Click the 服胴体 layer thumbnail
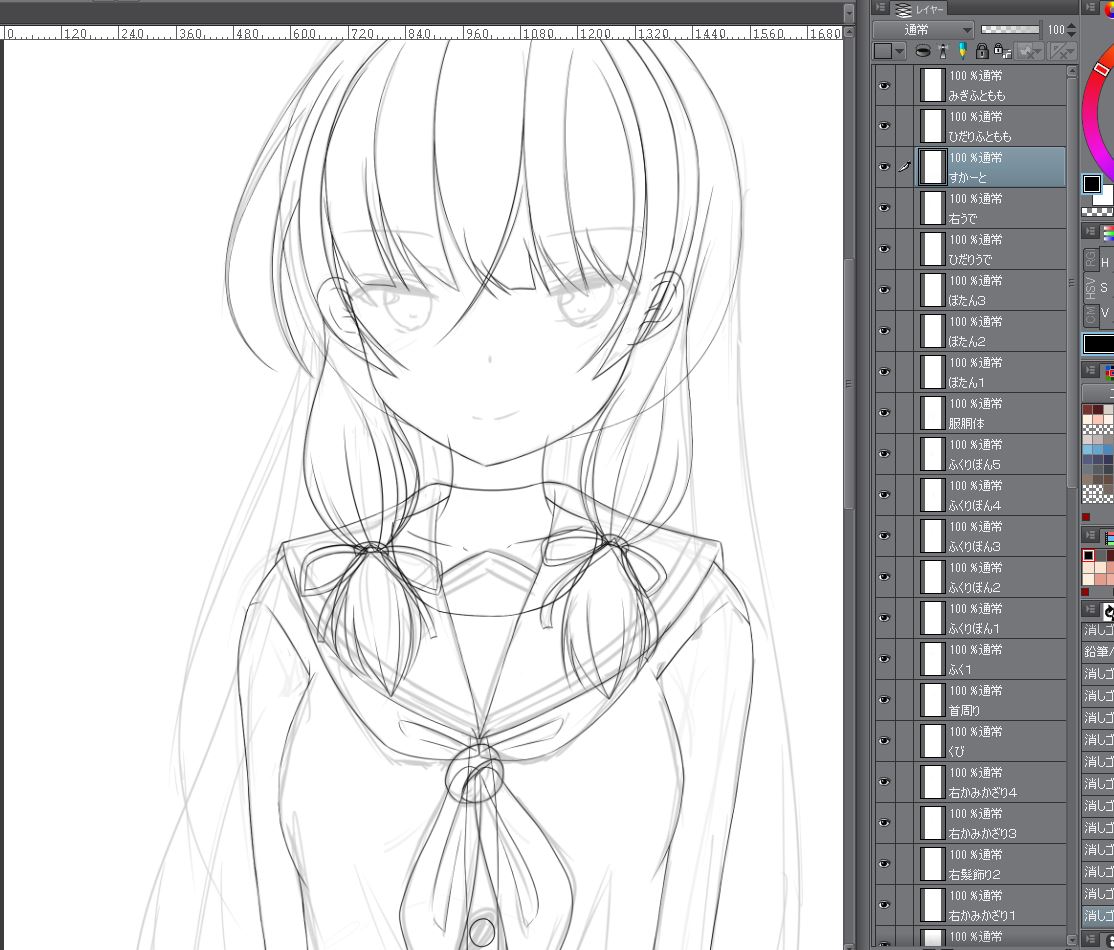 (x=932, y=413)
